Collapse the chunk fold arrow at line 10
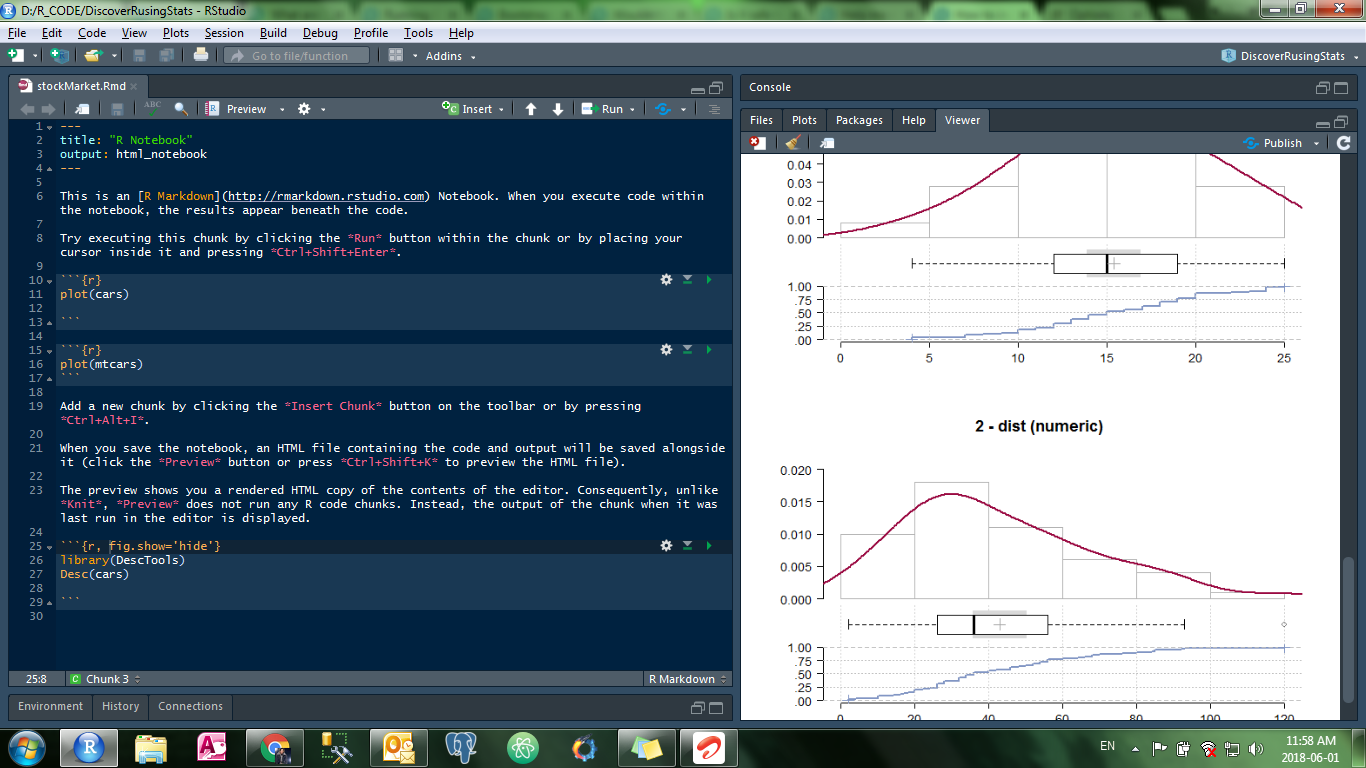The image size is (1366, 768). (51, 281)
